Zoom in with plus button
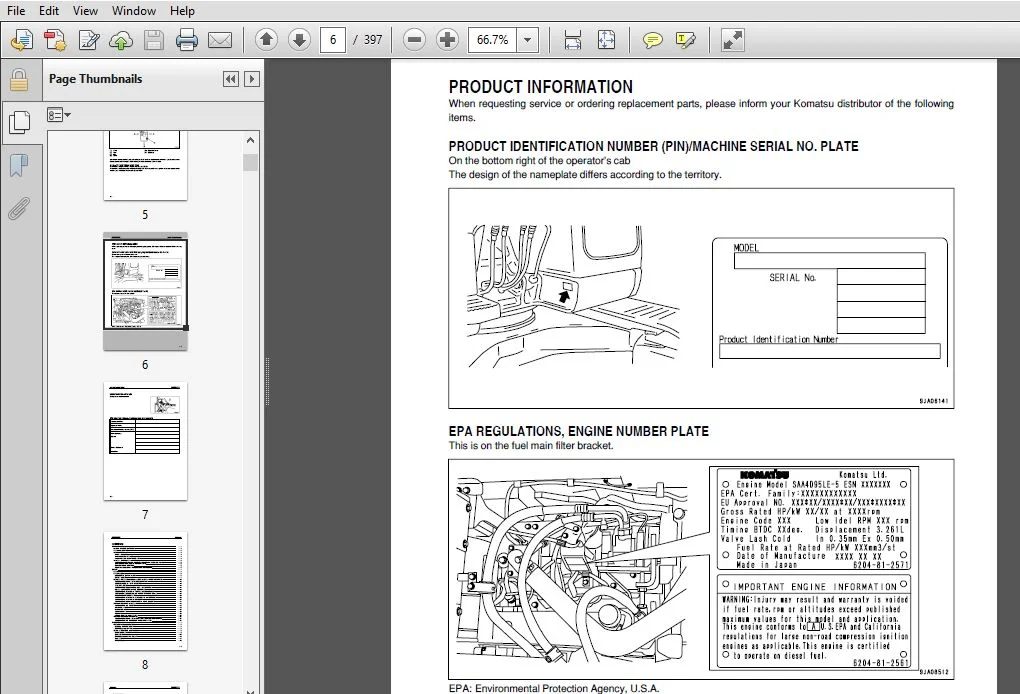This screenshot has width=1020, height=694. coord(447,40)
